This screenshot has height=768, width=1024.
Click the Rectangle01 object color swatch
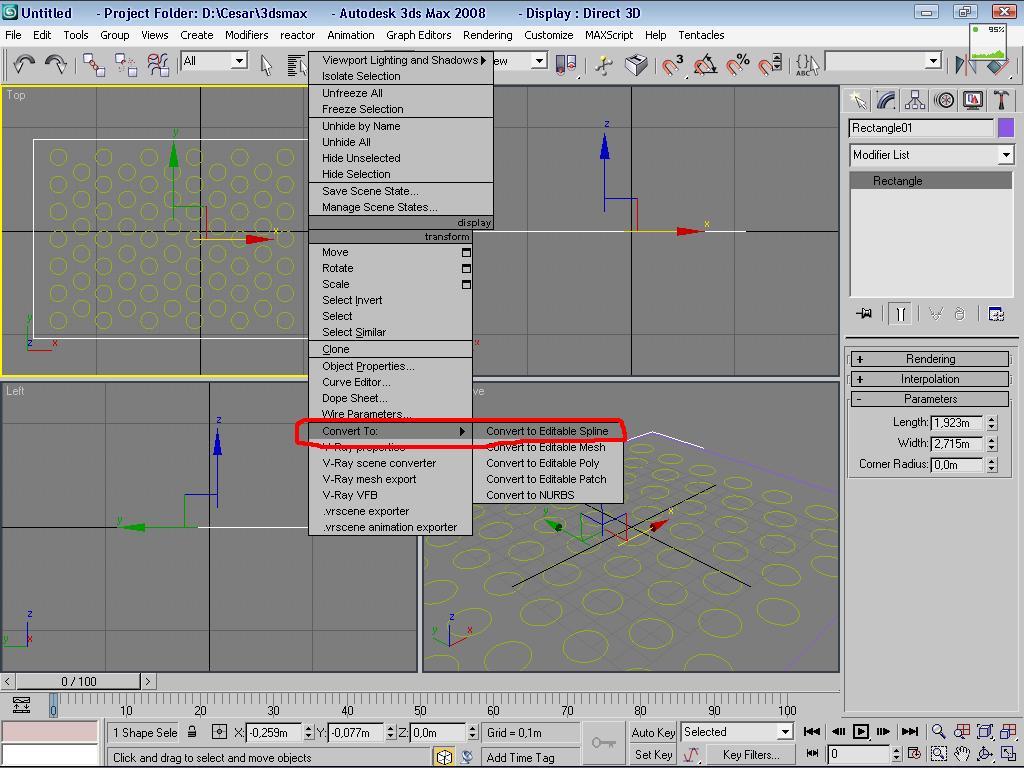coord(1006,128)
